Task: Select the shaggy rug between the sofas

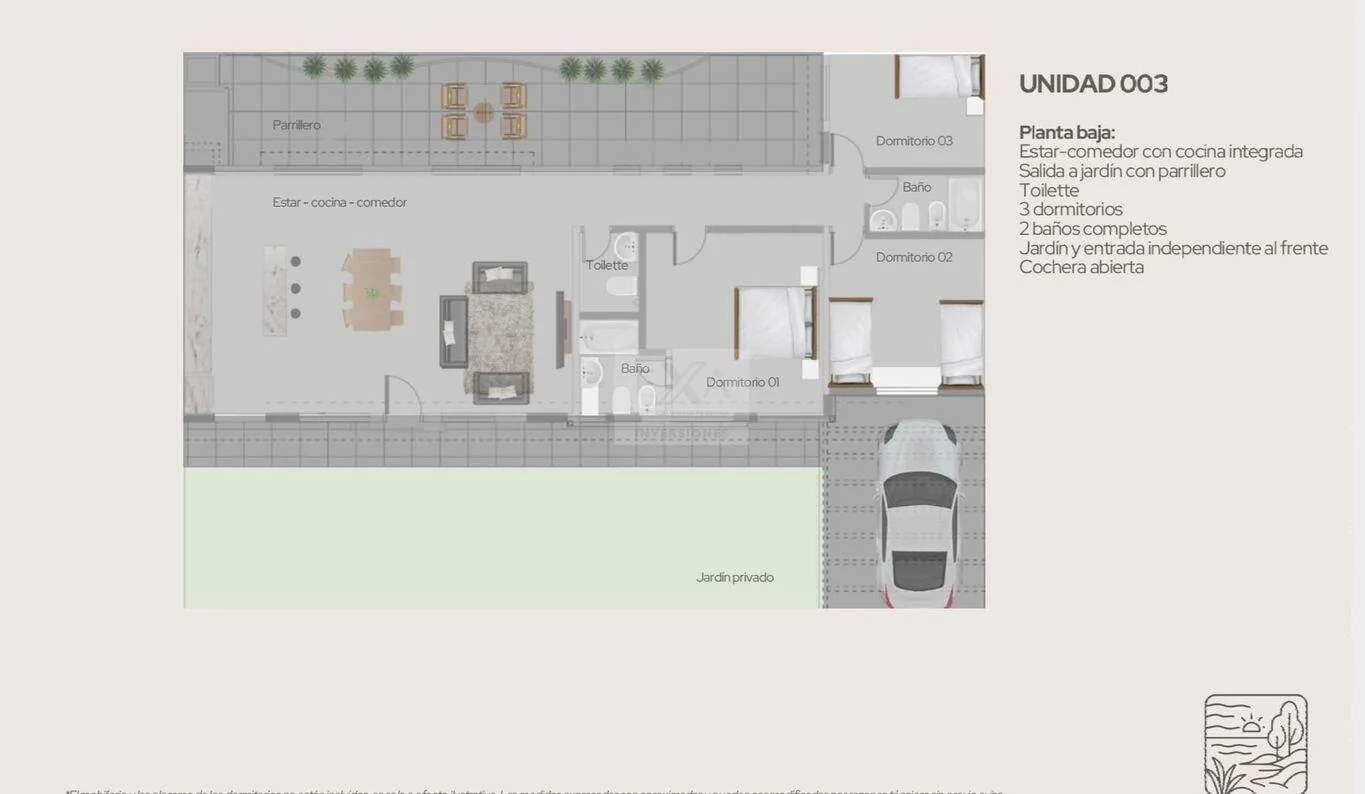Action: (499, 332)
